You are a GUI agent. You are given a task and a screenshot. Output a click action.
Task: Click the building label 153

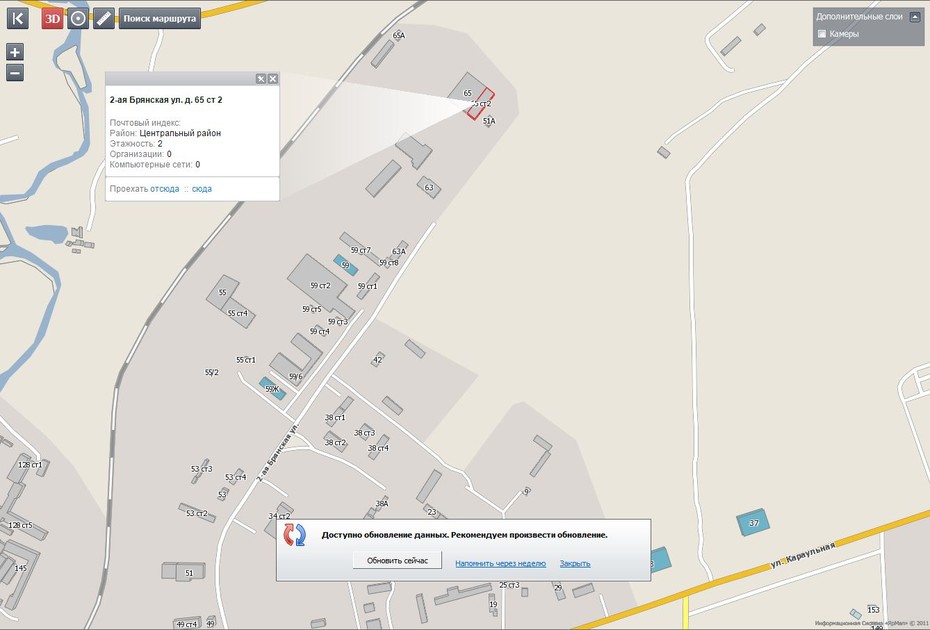click(874, 610)
